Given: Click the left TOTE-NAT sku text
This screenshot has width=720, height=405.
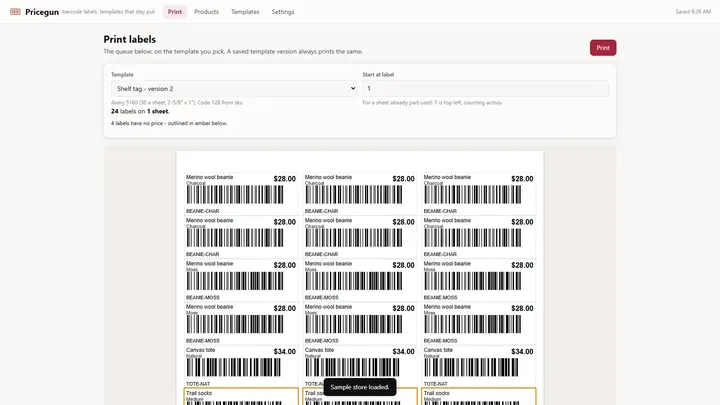Looking at the screenshot, I should coord(198,384).
